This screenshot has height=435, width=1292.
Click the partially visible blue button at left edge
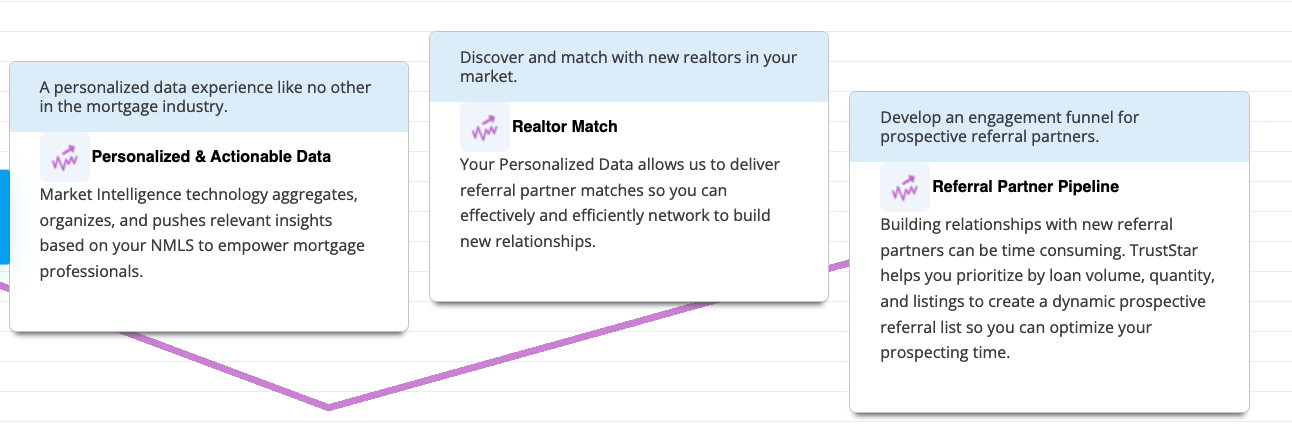pyautogui.click(x=4, y=217)
